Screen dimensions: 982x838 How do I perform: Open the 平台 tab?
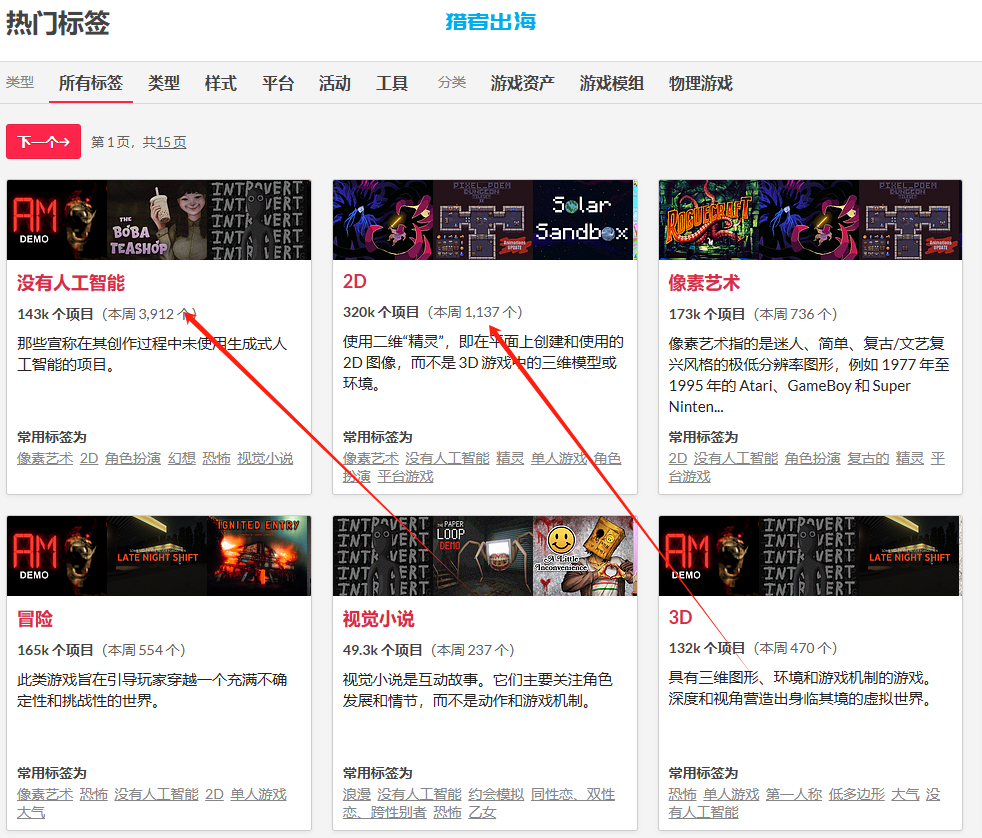[278, 83]
